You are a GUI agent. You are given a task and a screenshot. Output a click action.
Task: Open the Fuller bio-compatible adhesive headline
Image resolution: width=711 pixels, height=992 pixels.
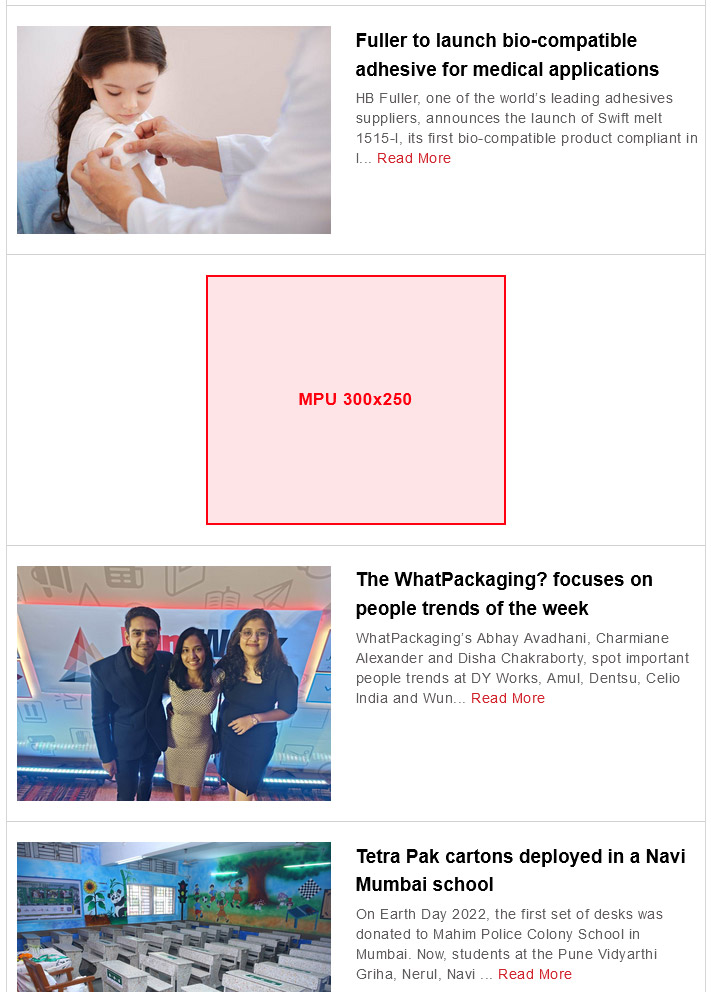coord(507,55)
